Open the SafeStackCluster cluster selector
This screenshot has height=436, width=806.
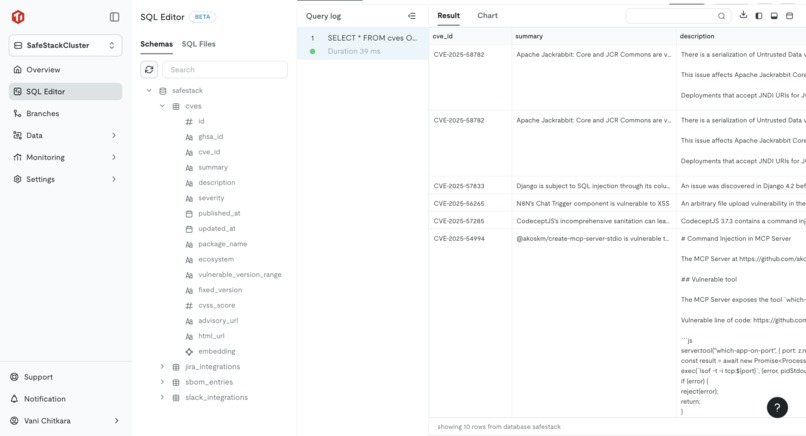pyautogui.click(x=65, y=45)
